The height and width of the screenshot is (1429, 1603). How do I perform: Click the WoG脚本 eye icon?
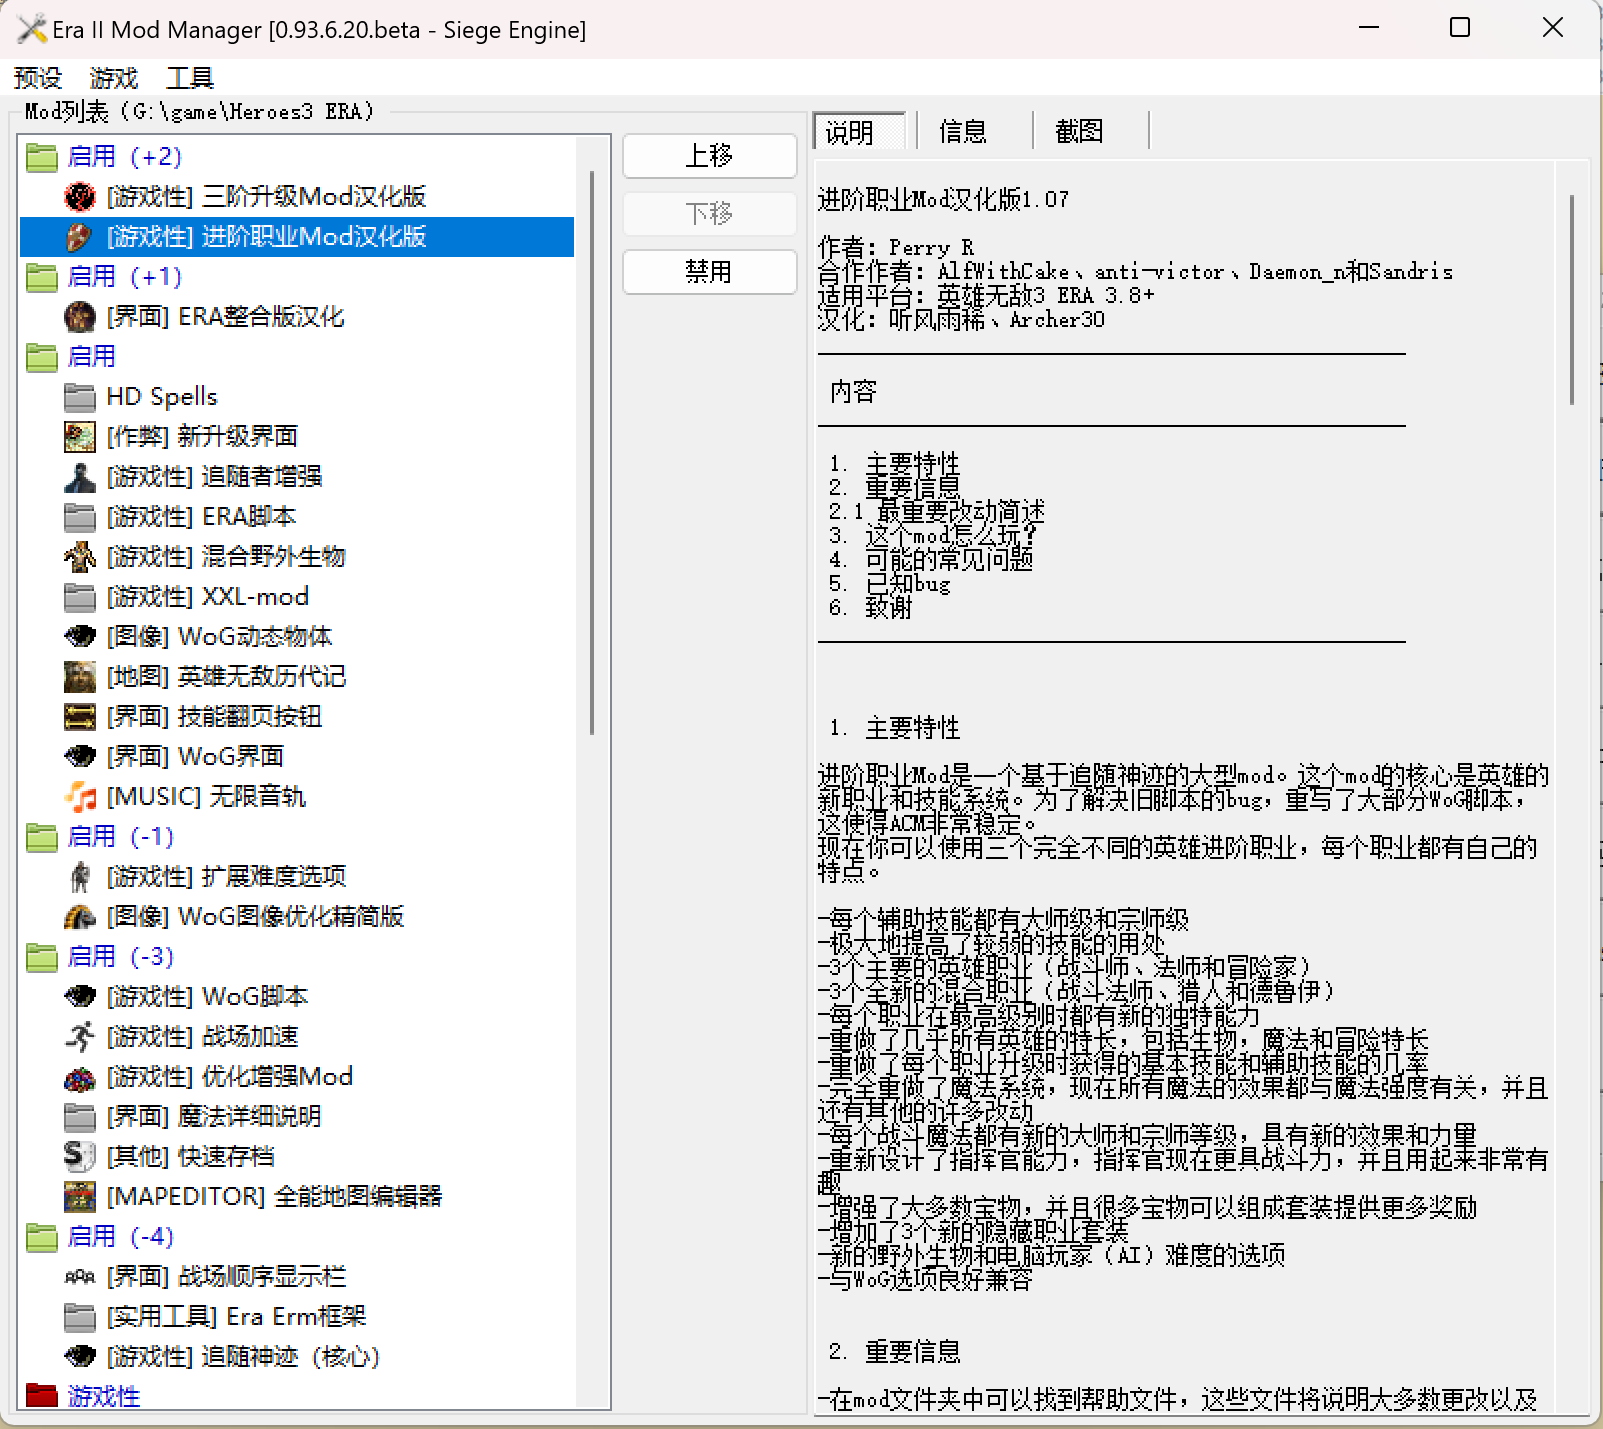pyautogui.click(x=80, y=997)
